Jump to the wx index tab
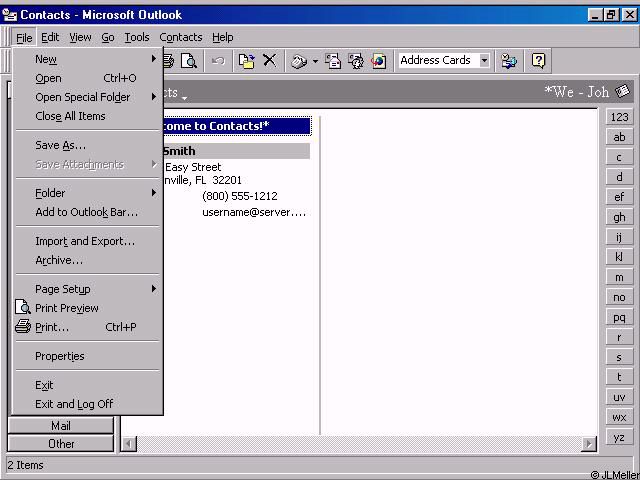640x480 pixels. [619, 417]
